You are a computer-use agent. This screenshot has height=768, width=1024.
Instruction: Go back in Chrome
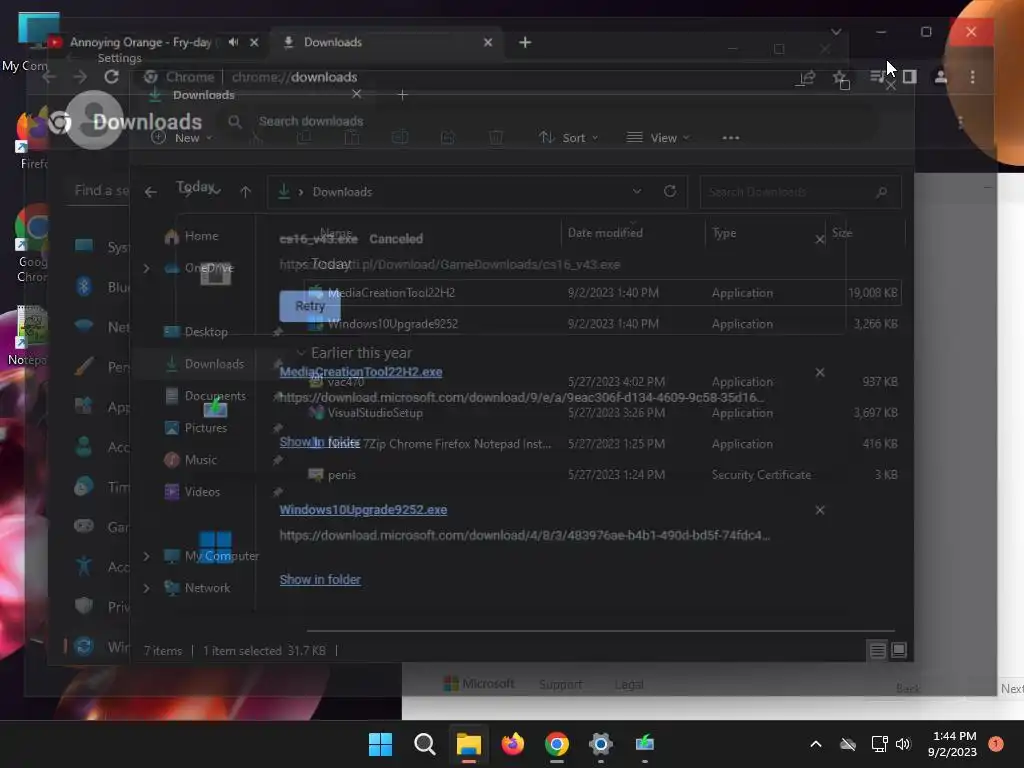click(49, 77)
